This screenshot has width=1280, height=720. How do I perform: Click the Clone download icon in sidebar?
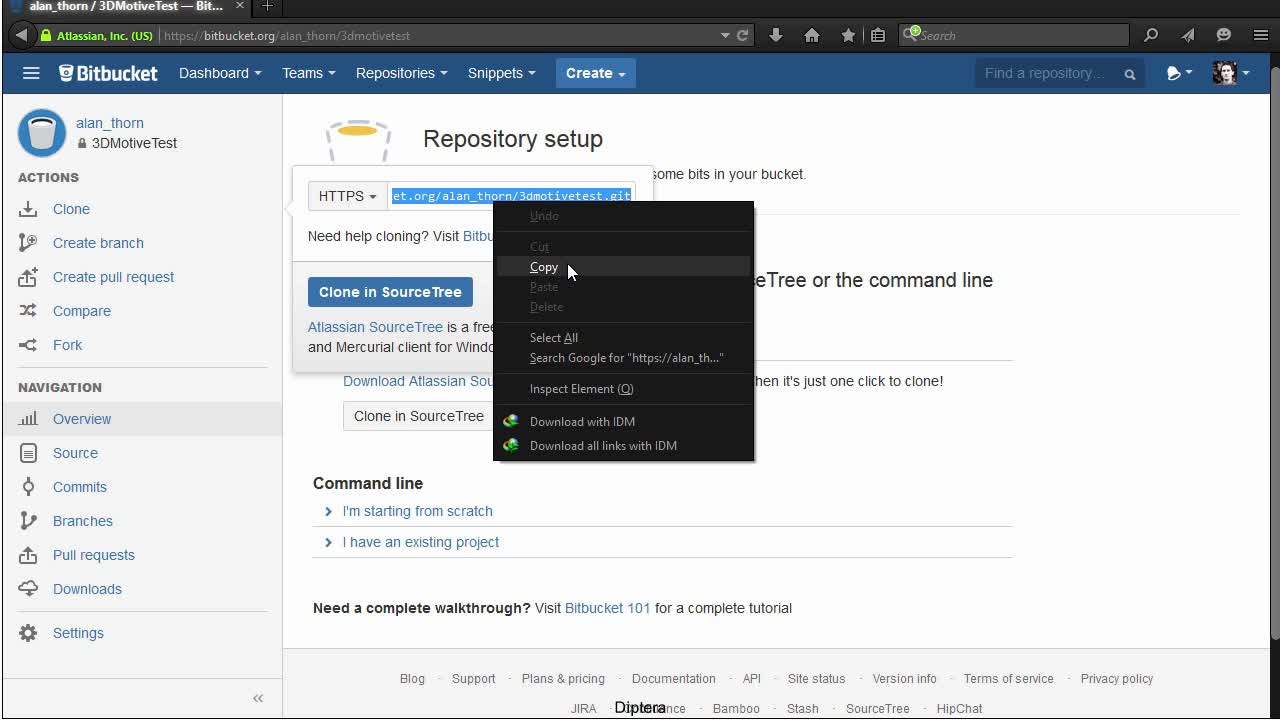click(x=28, y=209)
